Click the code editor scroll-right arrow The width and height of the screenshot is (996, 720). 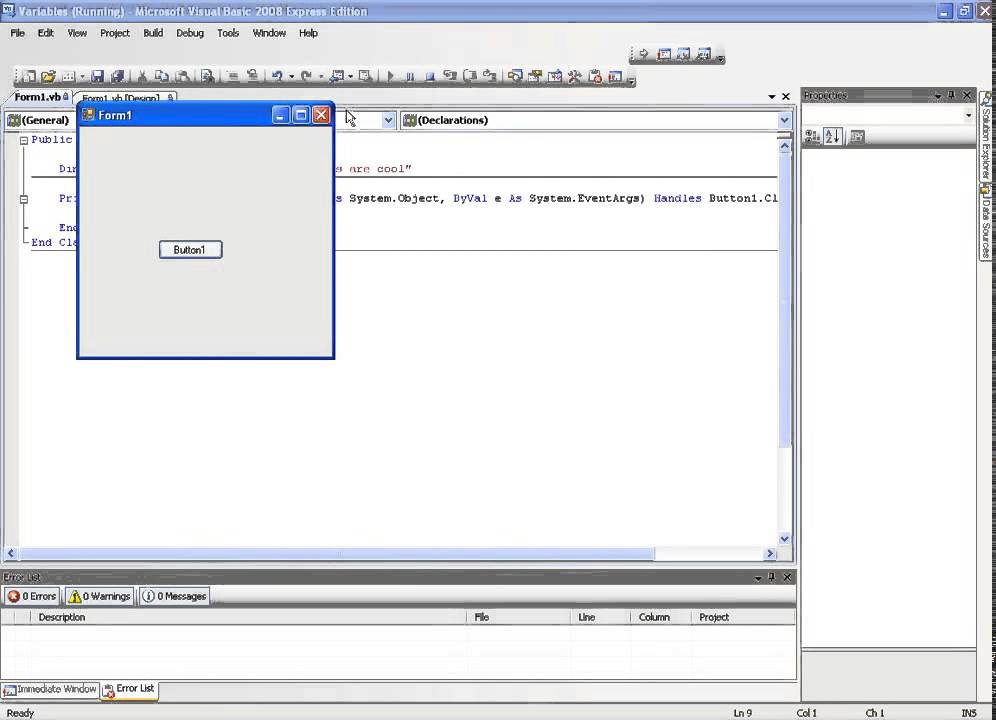point(770,554)
